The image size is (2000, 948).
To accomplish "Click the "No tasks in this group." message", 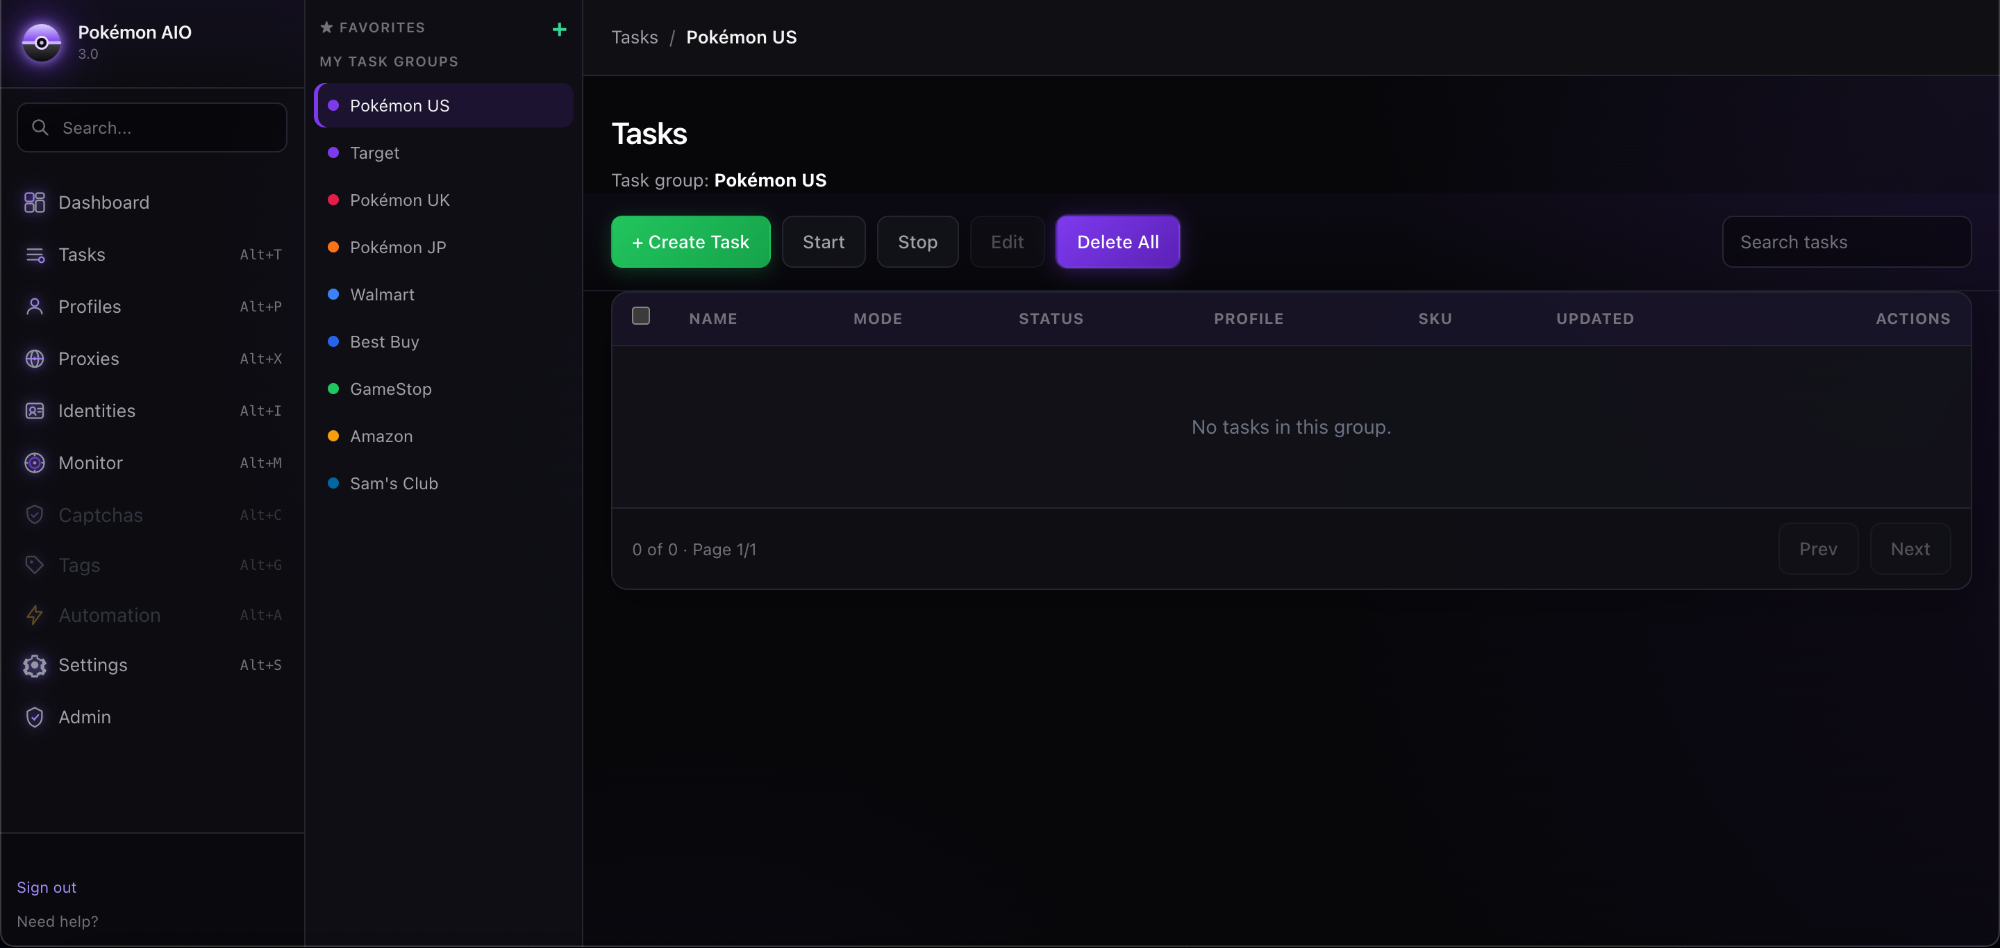I will click(1291, 427).
